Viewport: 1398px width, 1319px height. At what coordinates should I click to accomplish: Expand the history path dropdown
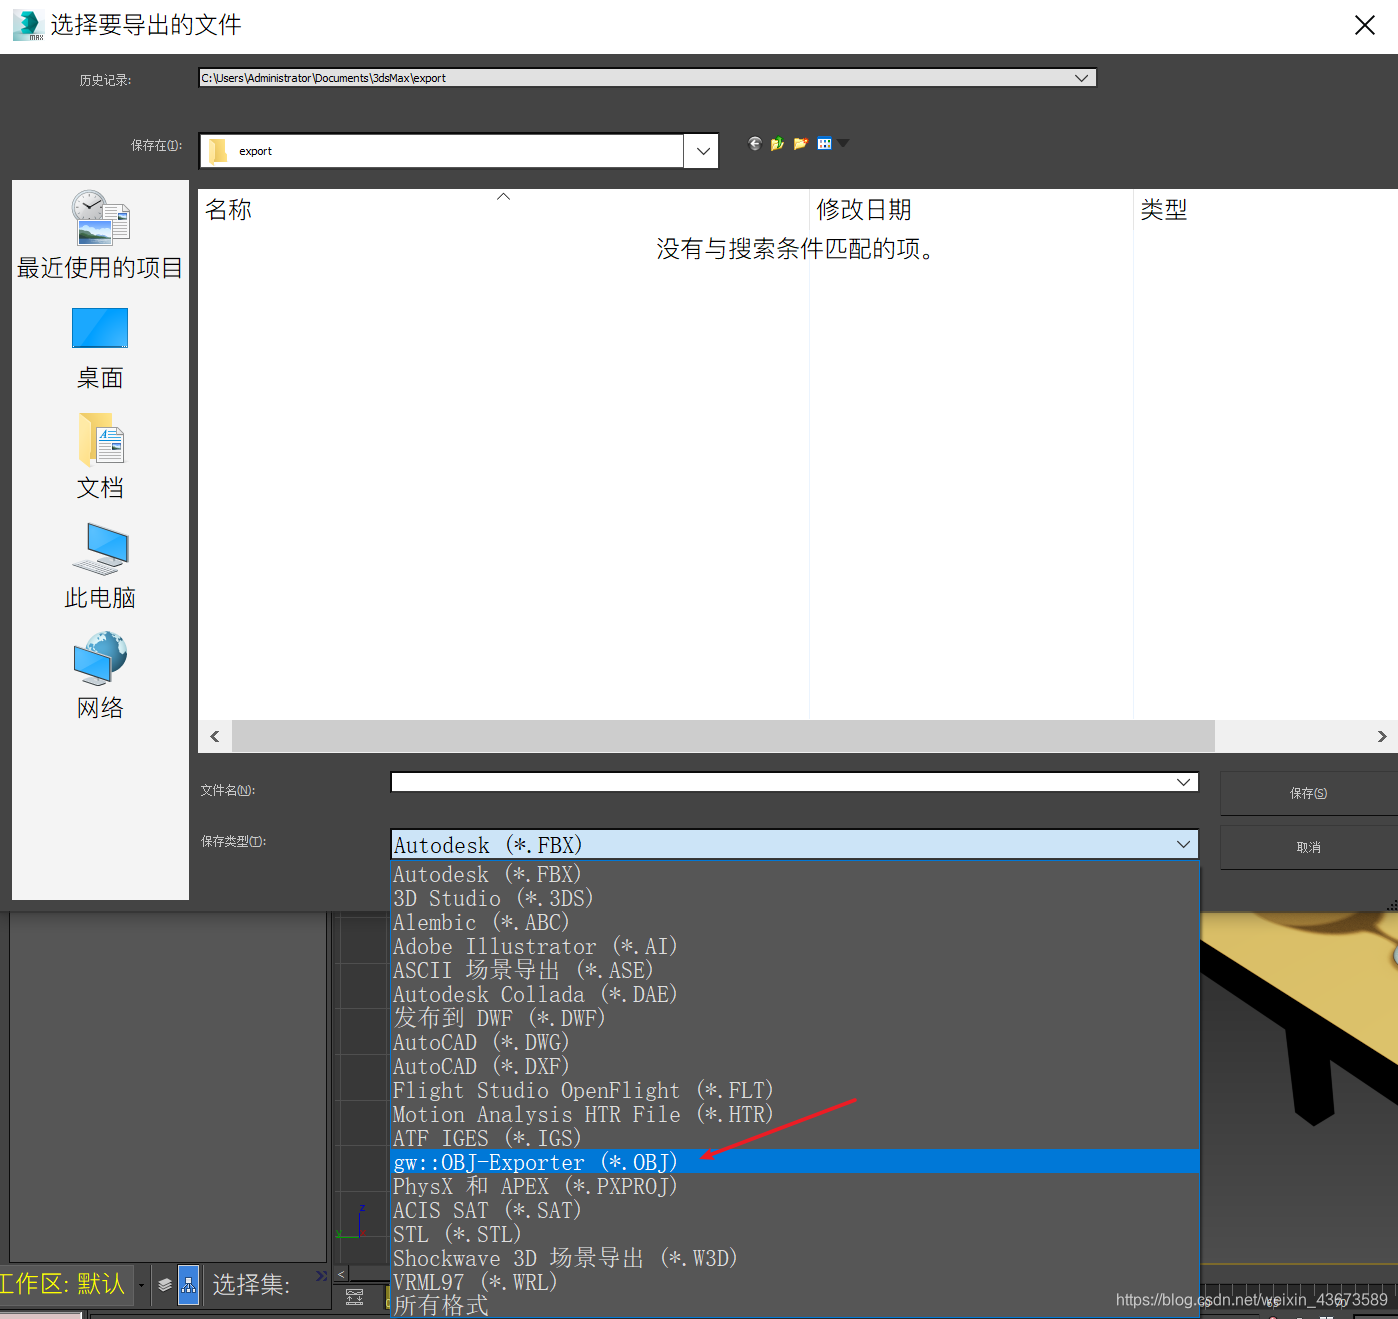click(1081, 78)
